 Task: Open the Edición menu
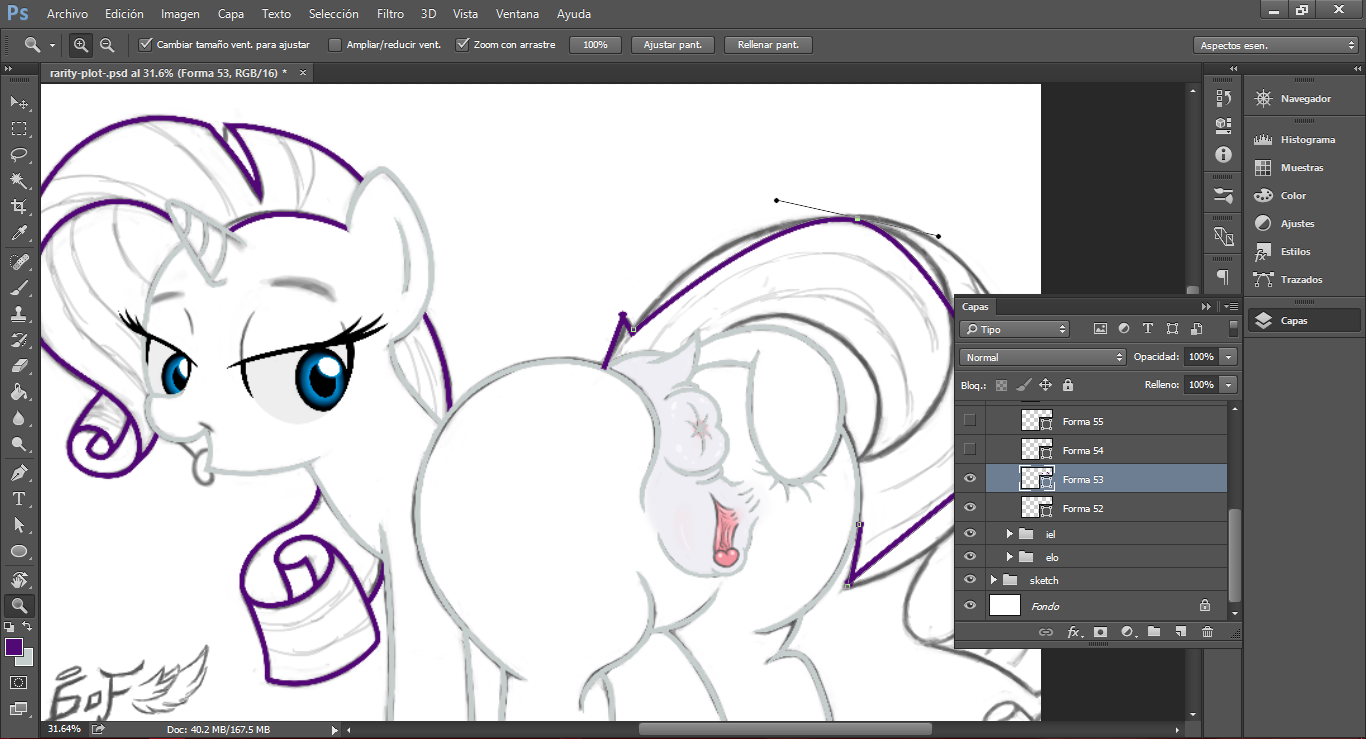pyautogui.click(x=124, y=14)
